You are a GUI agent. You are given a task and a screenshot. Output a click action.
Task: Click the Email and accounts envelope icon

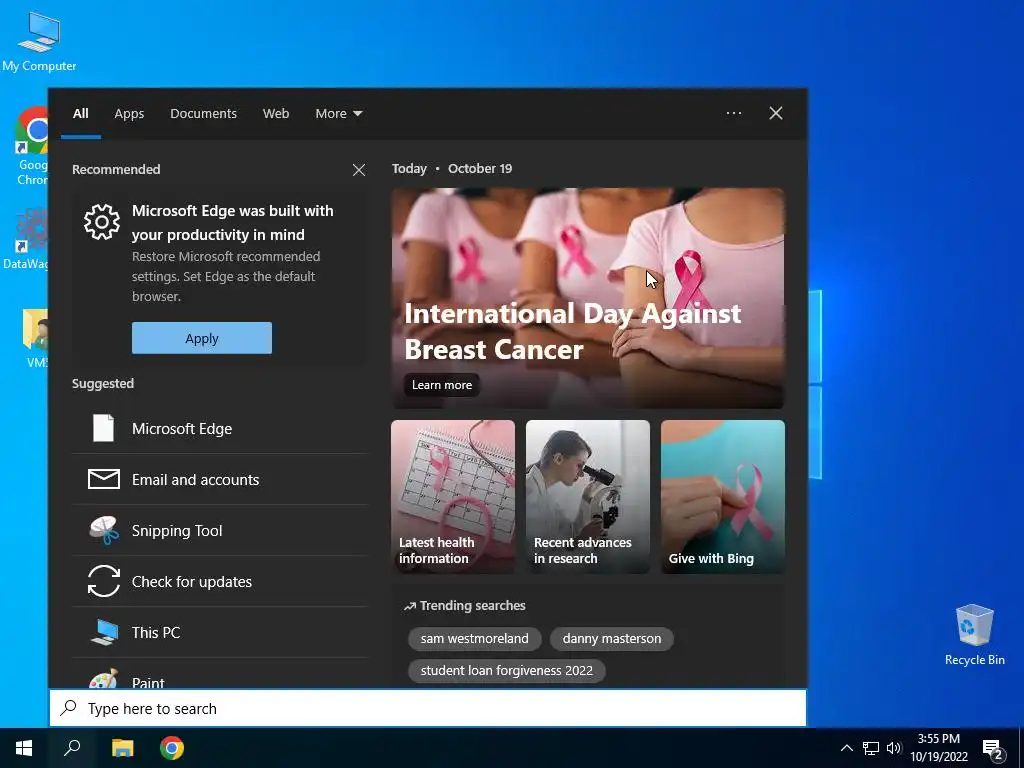pos(103,479)
